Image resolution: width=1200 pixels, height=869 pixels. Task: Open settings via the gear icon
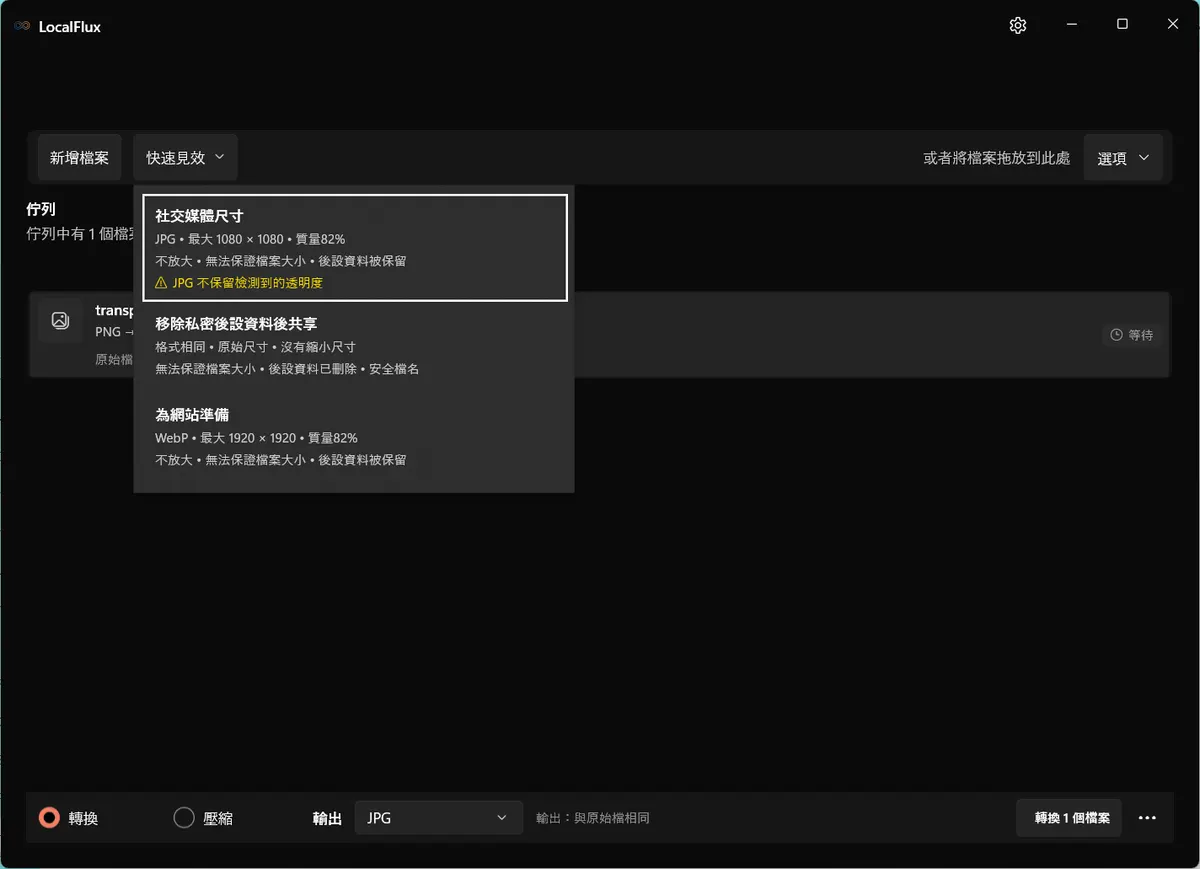(x=1018, y=26)
